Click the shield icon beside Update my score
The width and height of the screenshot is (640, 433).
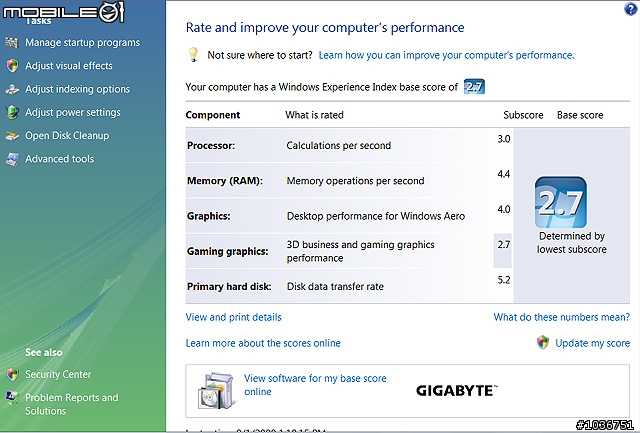(x=543, y=342)
